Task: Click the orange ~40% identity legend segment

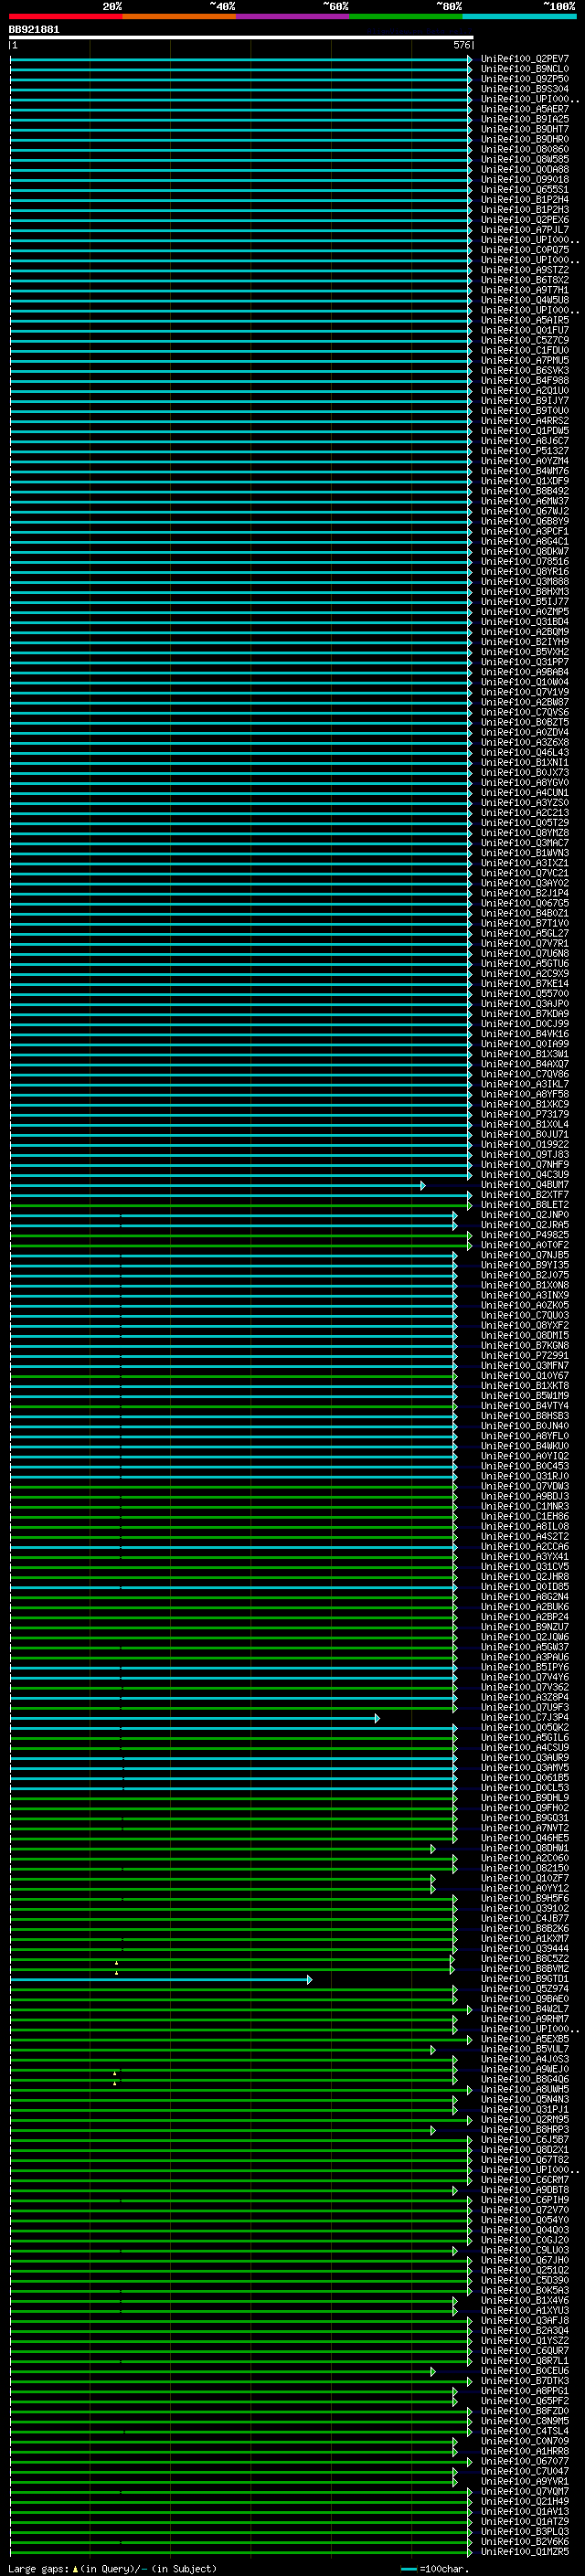Action: click(179, 16)
